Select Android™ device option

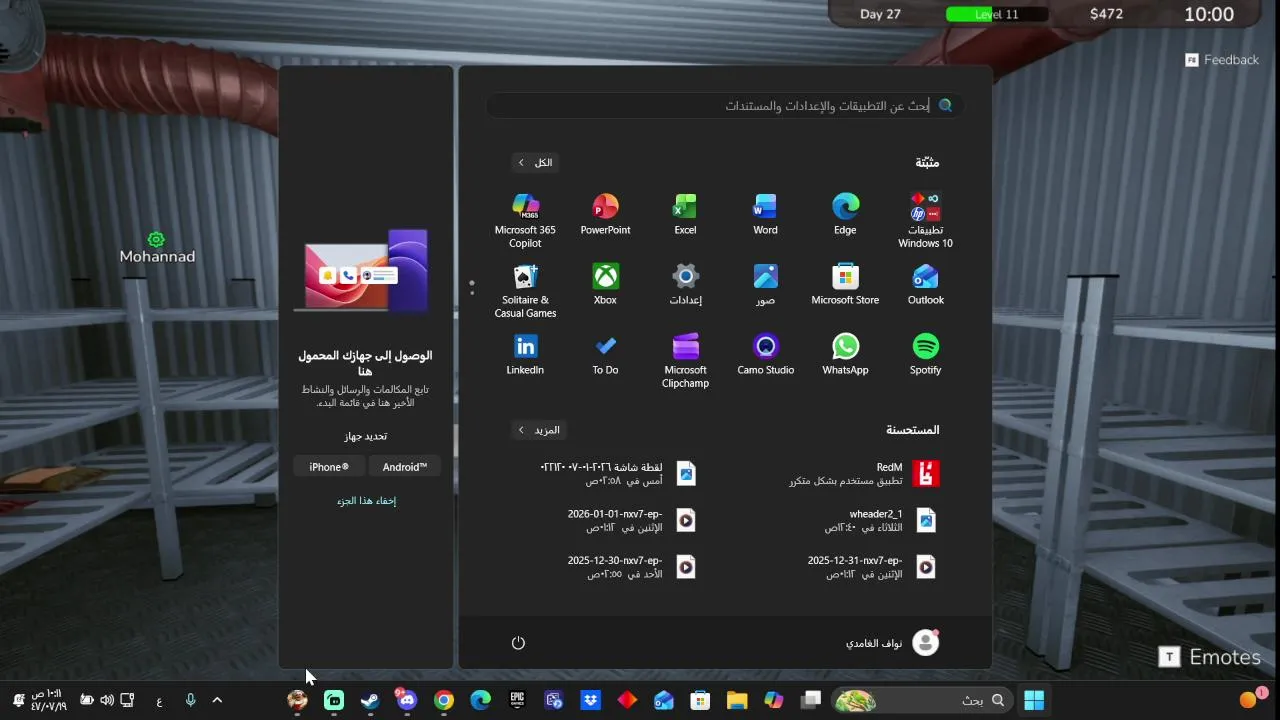point(405,467)
